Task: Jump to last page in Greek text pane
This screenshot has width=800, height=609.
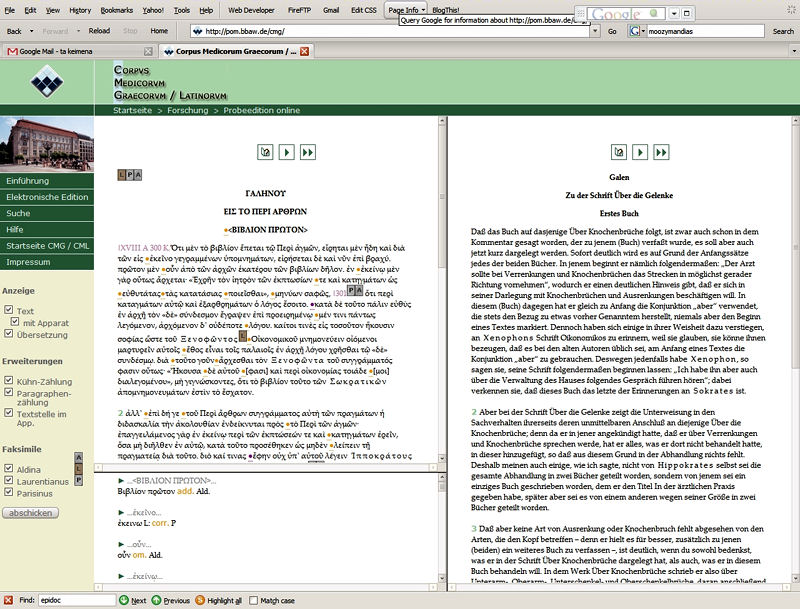Action: 309,152
